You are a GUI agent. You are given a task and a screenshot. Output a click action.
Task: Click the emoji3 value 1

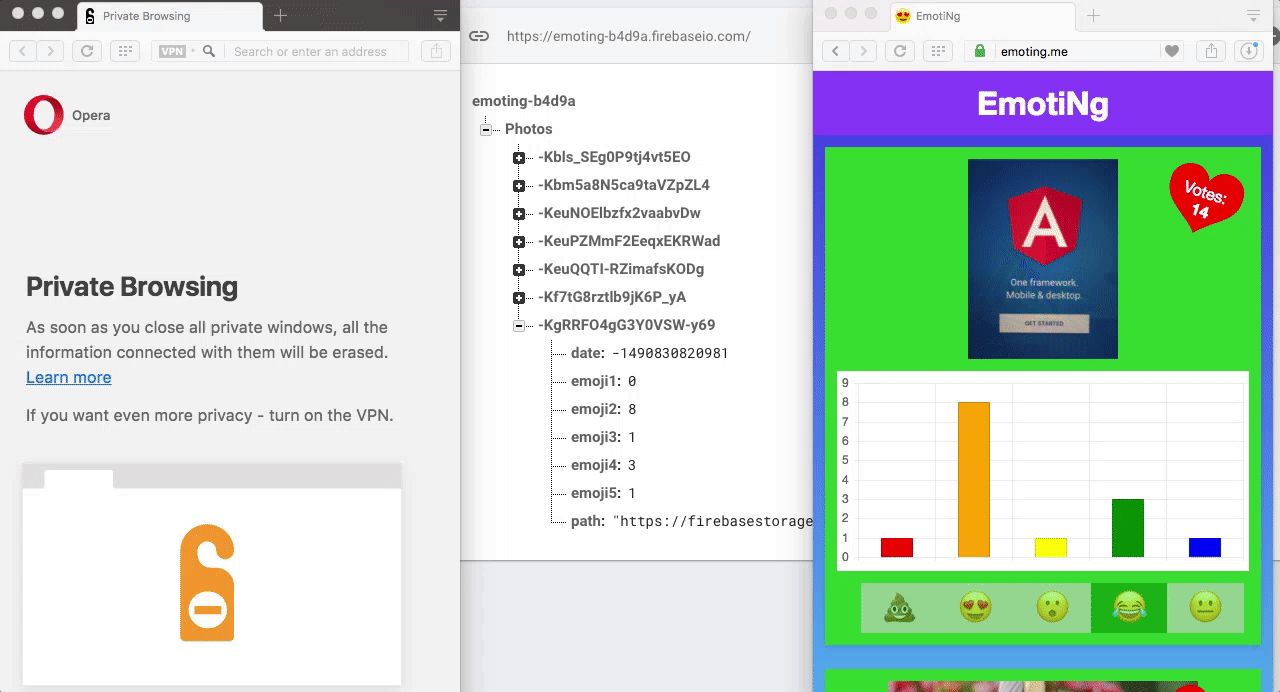pyautogui.click(x=632, y=437)
